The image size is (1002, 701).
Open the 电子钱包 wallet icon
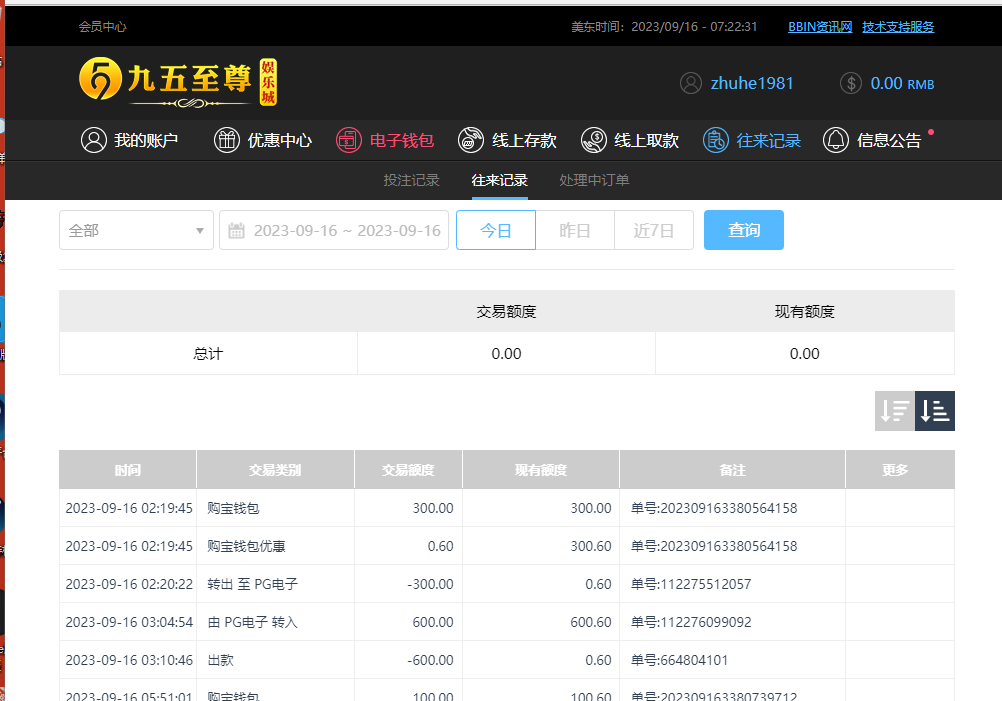(348, 140)
